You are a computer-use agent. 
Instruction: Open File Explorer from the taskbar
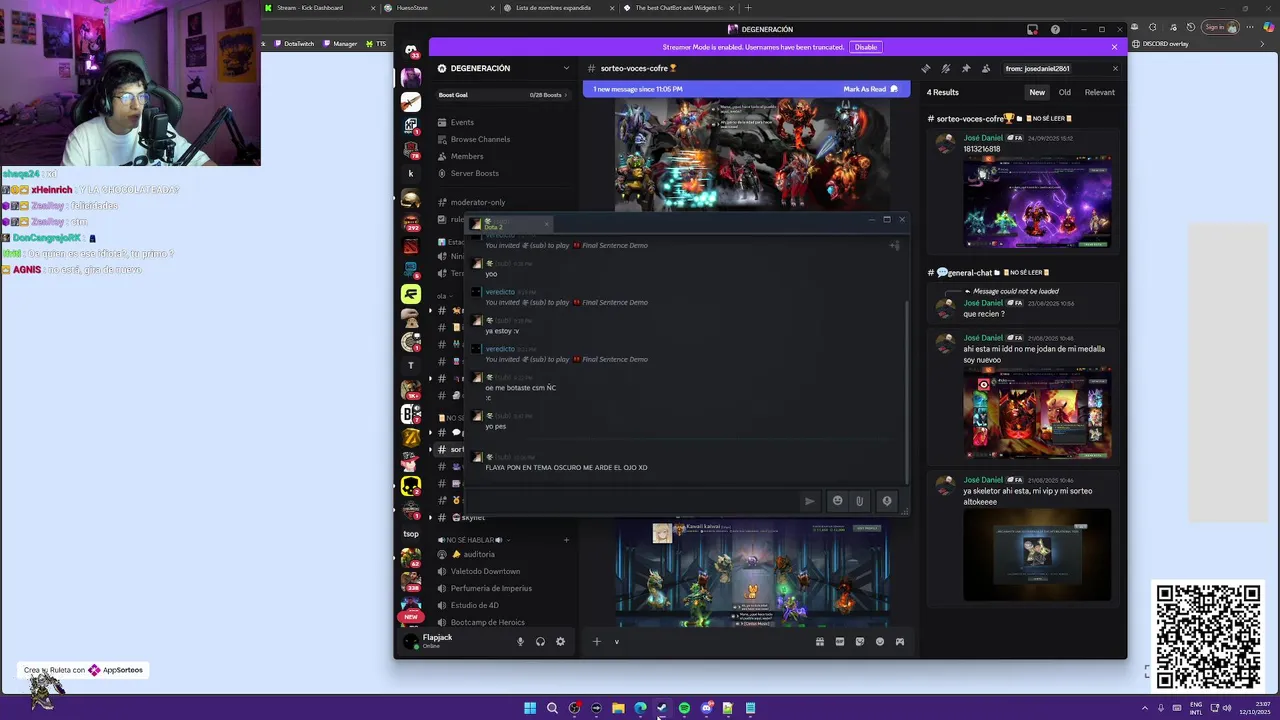618,708
